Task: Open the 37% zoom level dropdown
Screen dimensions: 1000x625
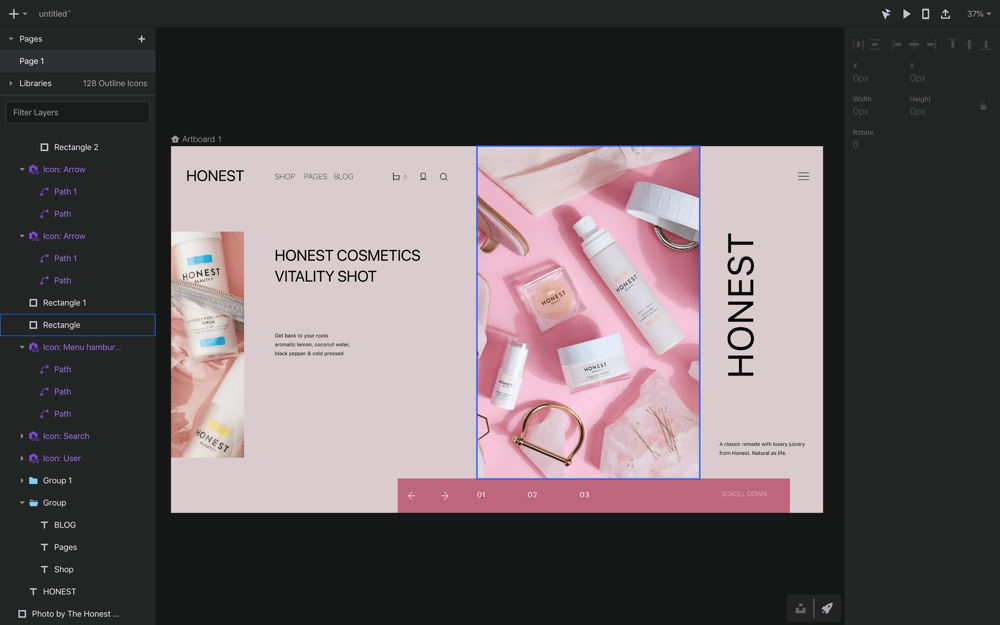Action: (x=978, y=13)
